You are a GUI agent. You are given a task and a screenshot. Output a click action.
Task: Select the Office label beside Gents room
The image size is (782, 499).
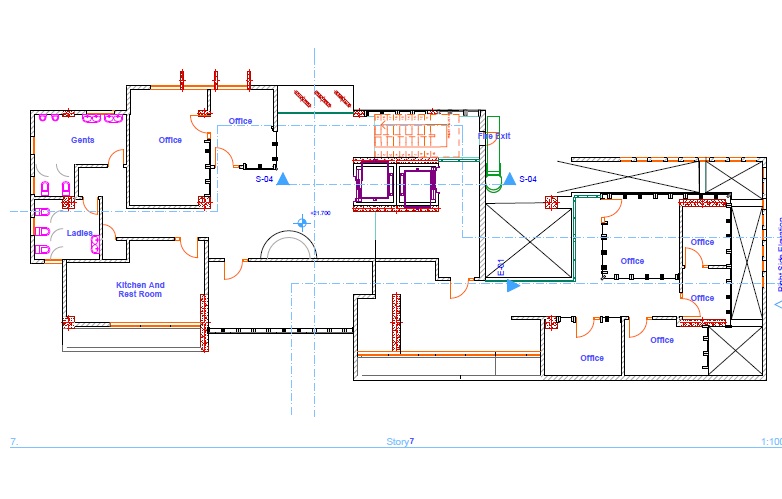click(x=170, y=140)
